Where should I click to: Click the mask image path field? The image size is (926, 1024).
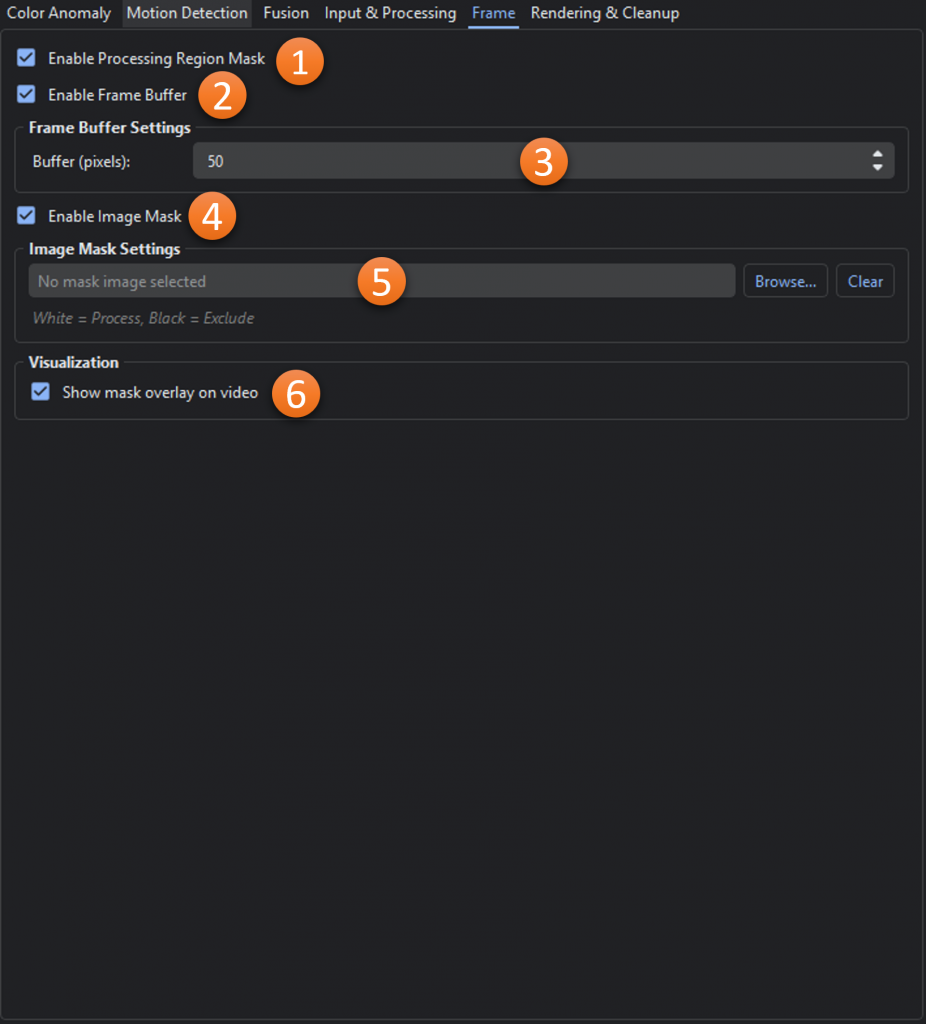tap(200, 281)
